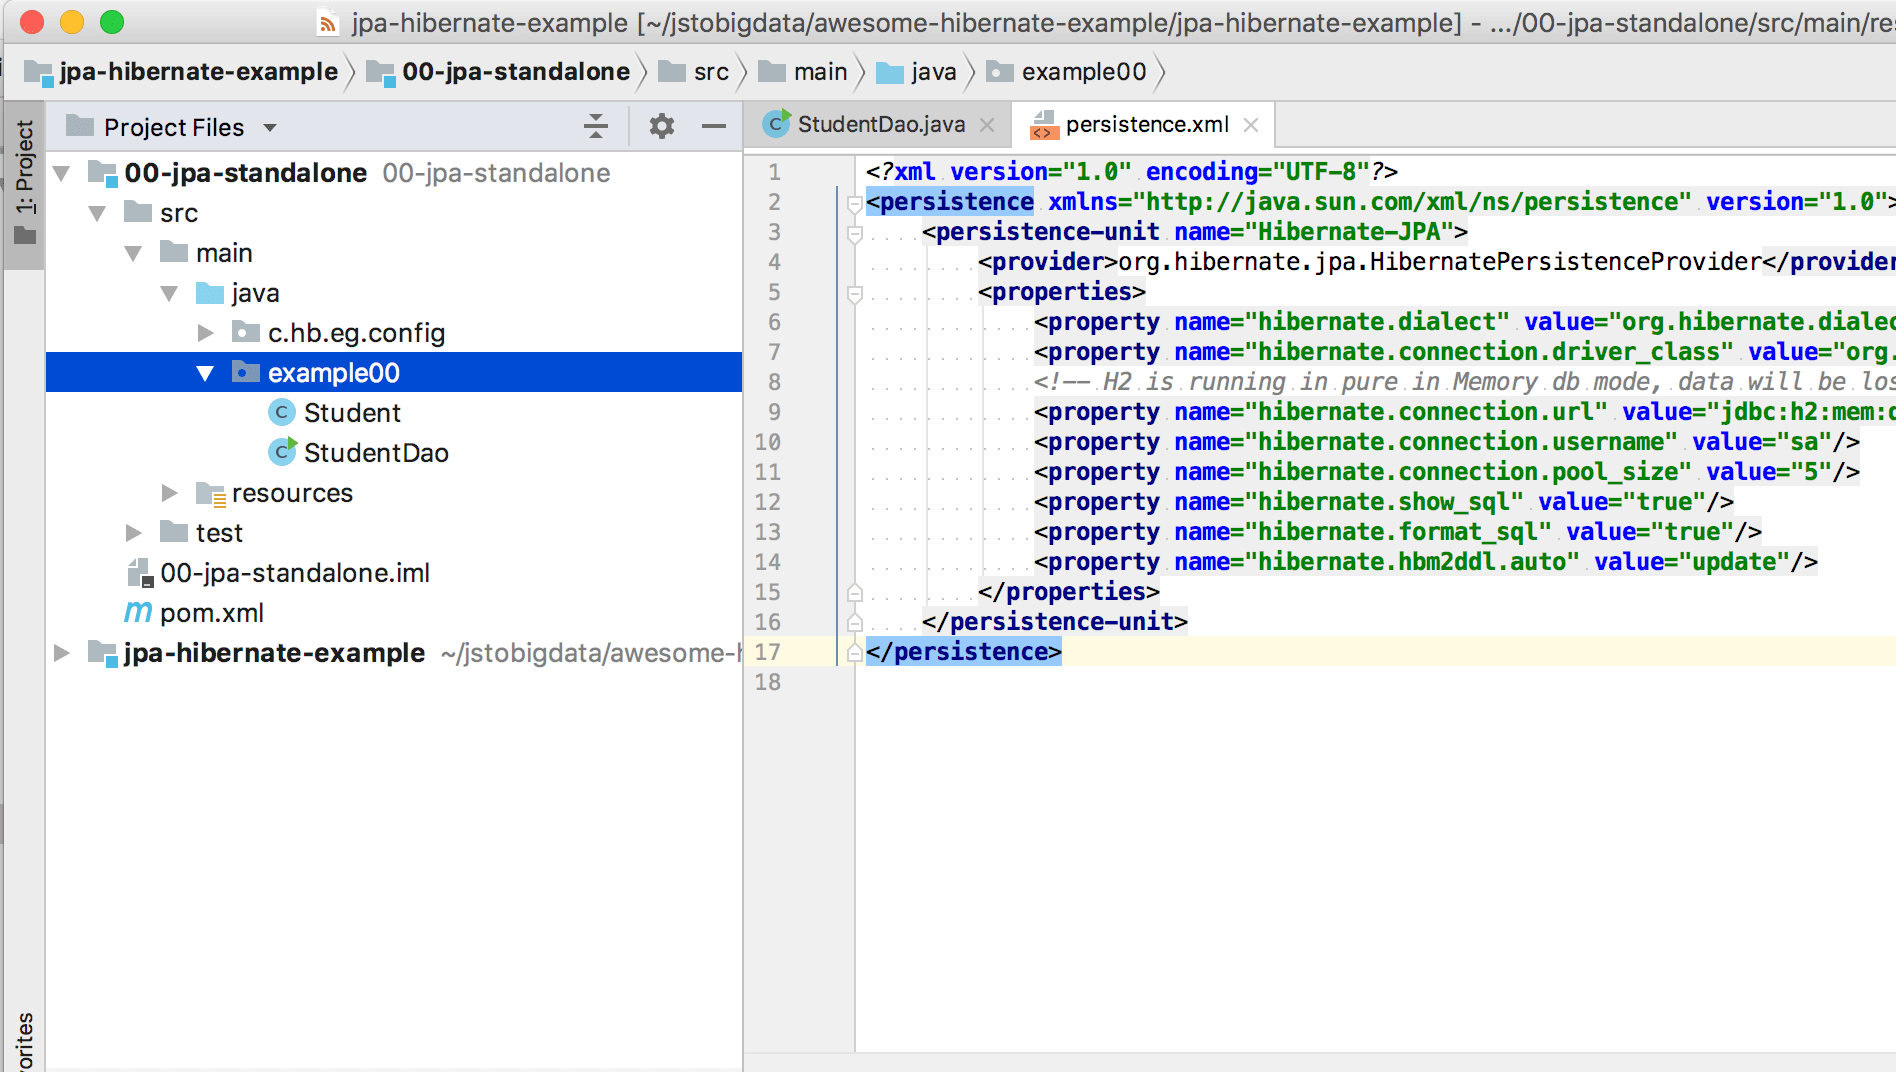Click the module icon for 00-jpa-standalone.iml
This screenshot has width=1896, height=1072.
click(138, 572)
